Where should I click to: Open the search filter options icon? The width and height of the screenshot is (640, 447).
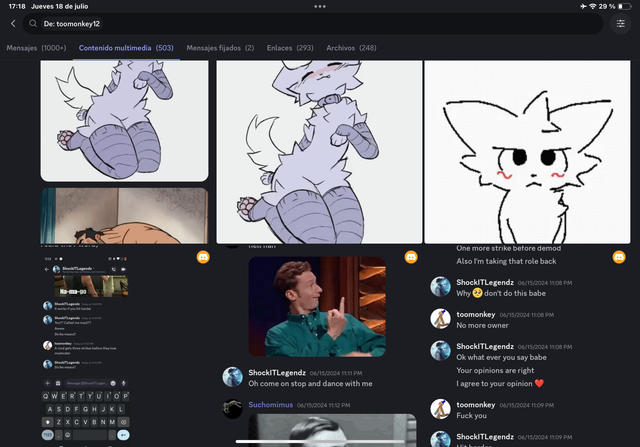tap(620, 24)
